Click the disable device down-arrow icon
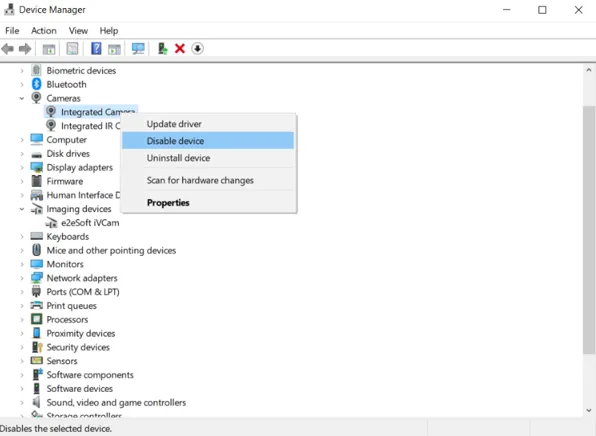Image resolution: width=596 pixels, height=436 pixels. point(197,49)
